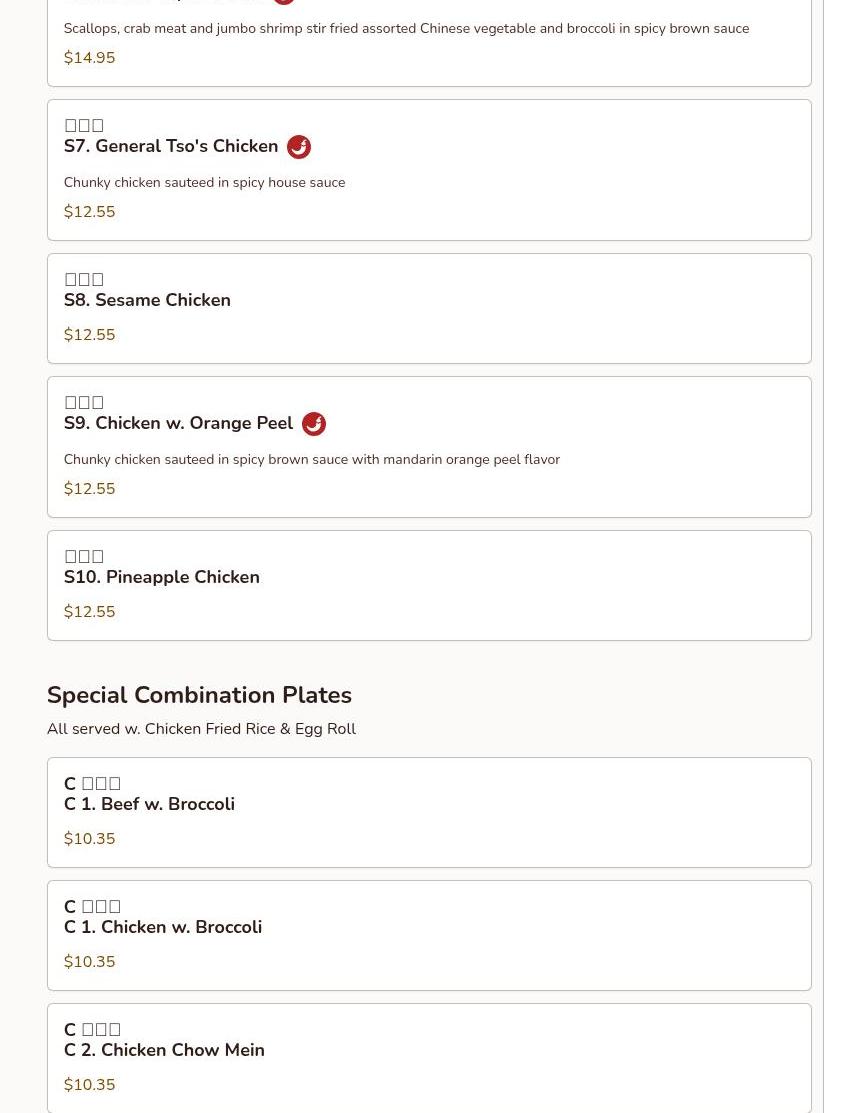
Task: Click the spicy icon next to Chicken w. Orange Peel
Action: coord(314,424)
